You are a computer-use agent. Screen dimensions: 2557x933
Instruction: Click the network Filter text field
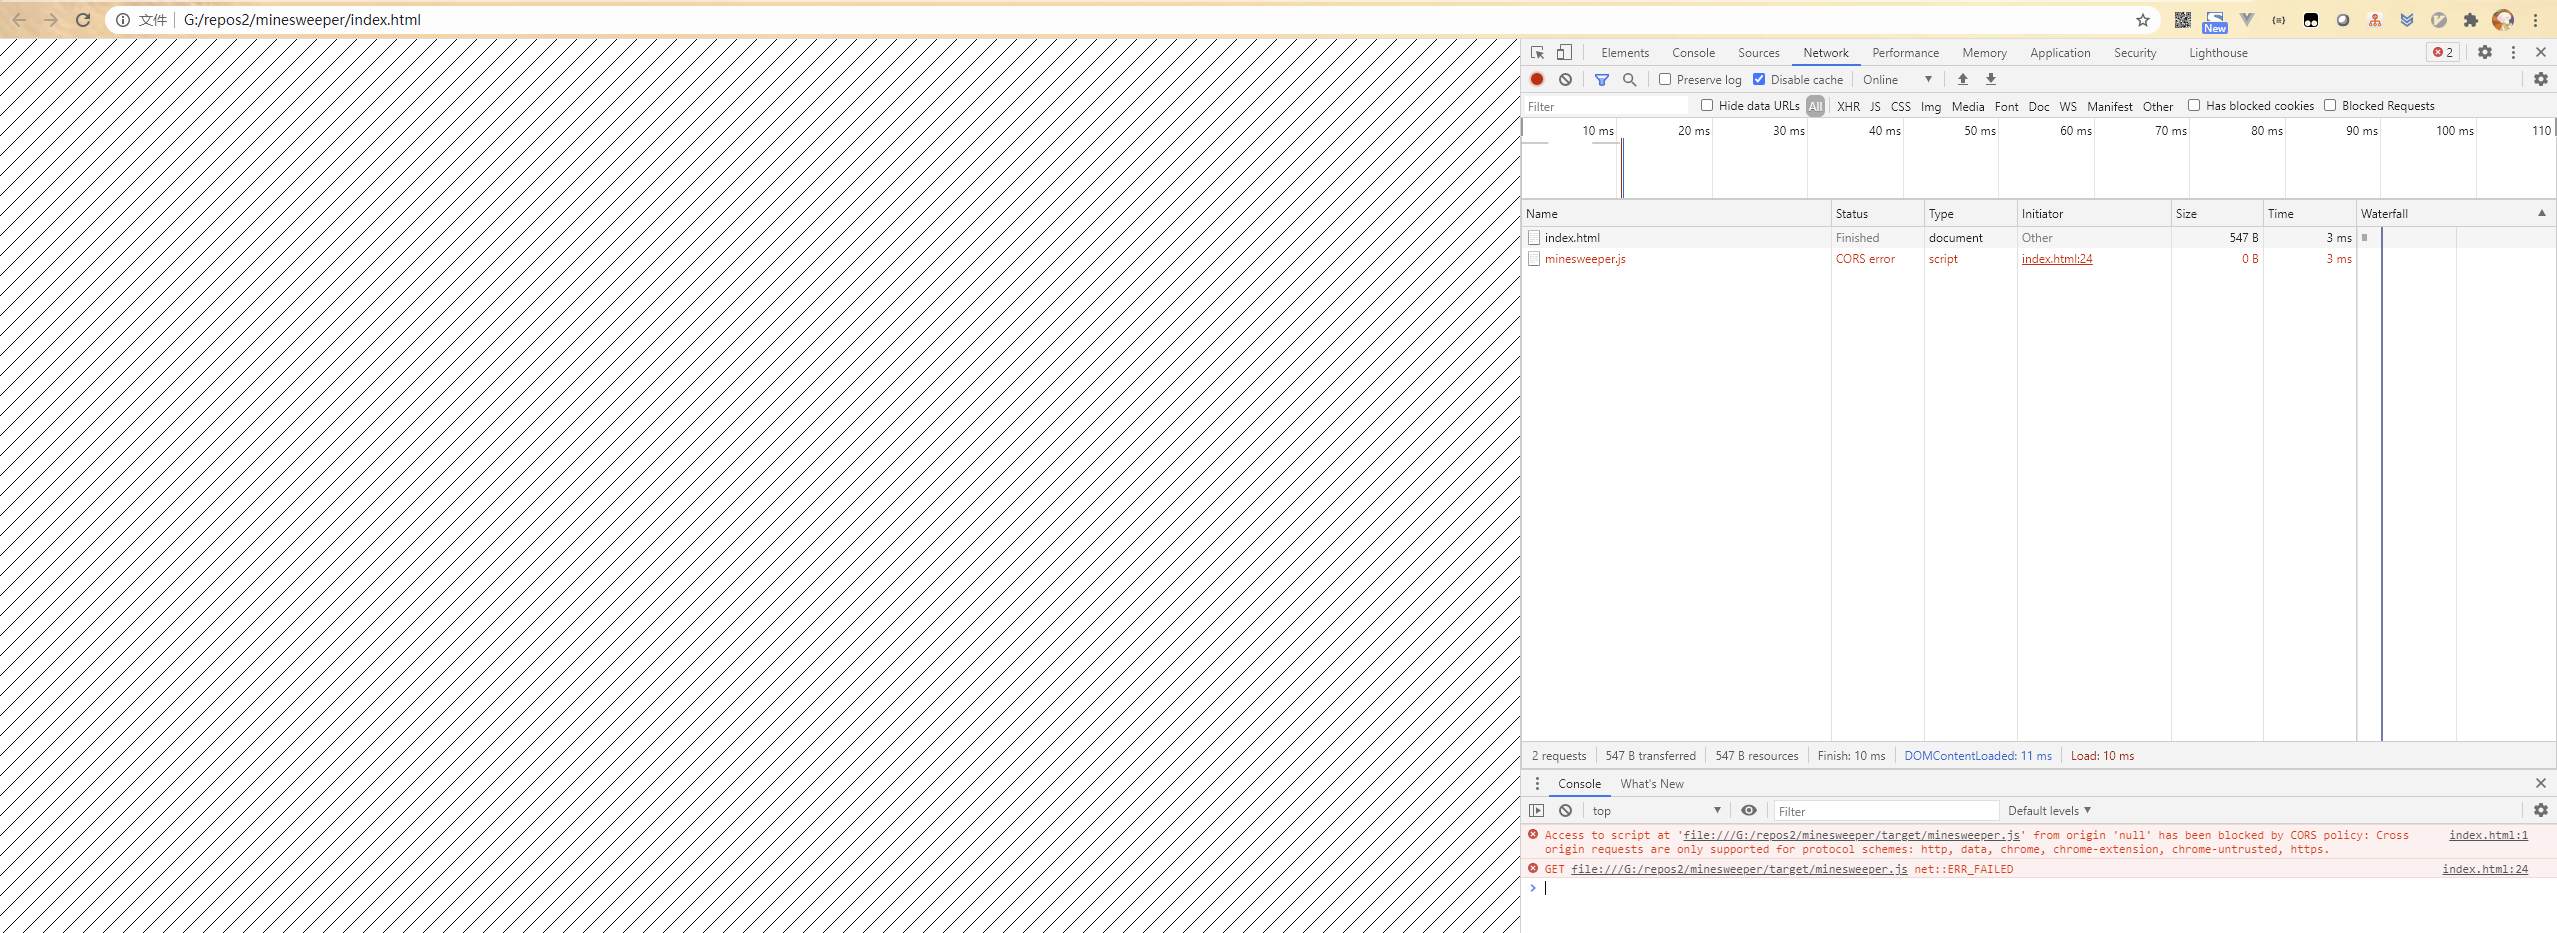pos(1605,107)
